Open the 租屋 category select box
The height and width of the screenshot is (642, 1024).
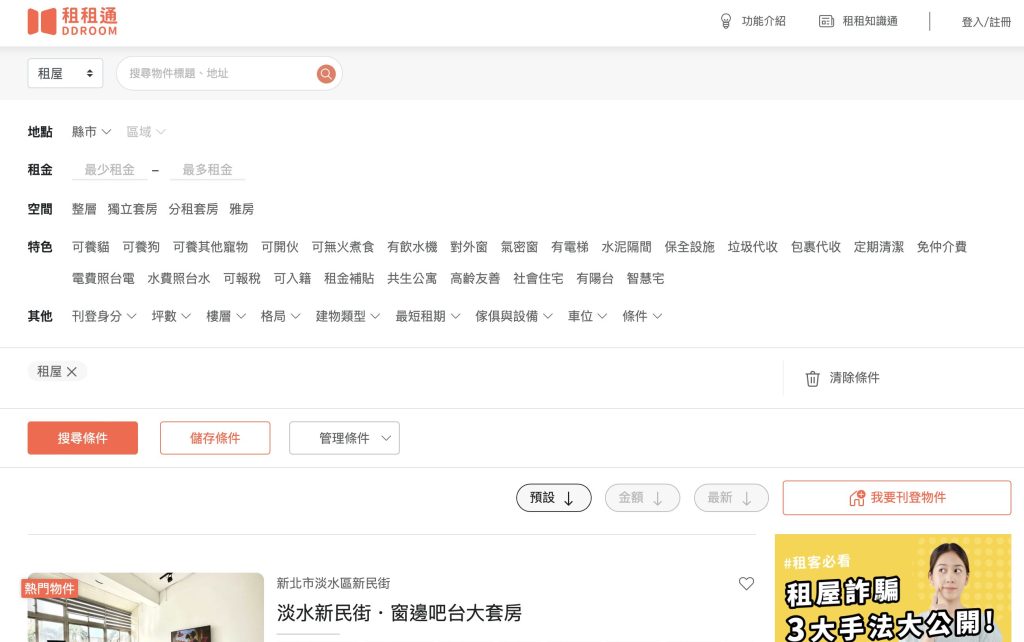[x=65, y=74]
